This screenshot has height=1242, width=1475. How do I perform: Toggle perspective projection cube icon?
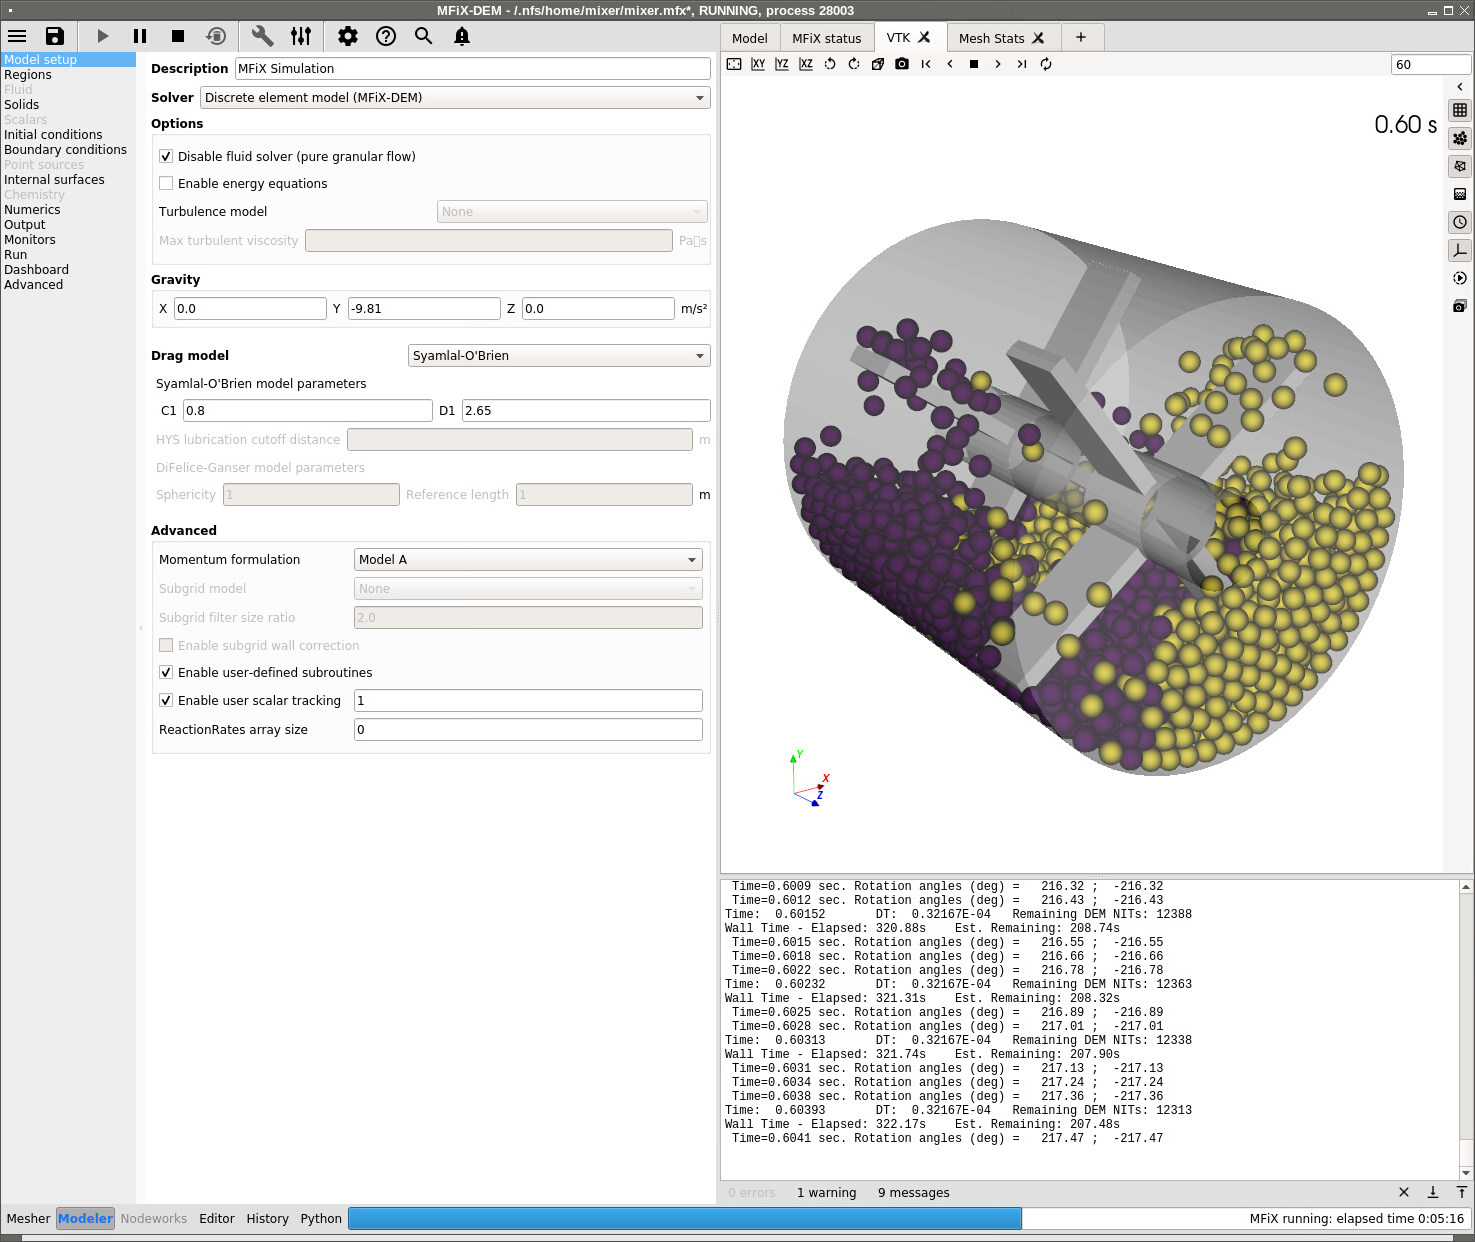coord(878,64)
